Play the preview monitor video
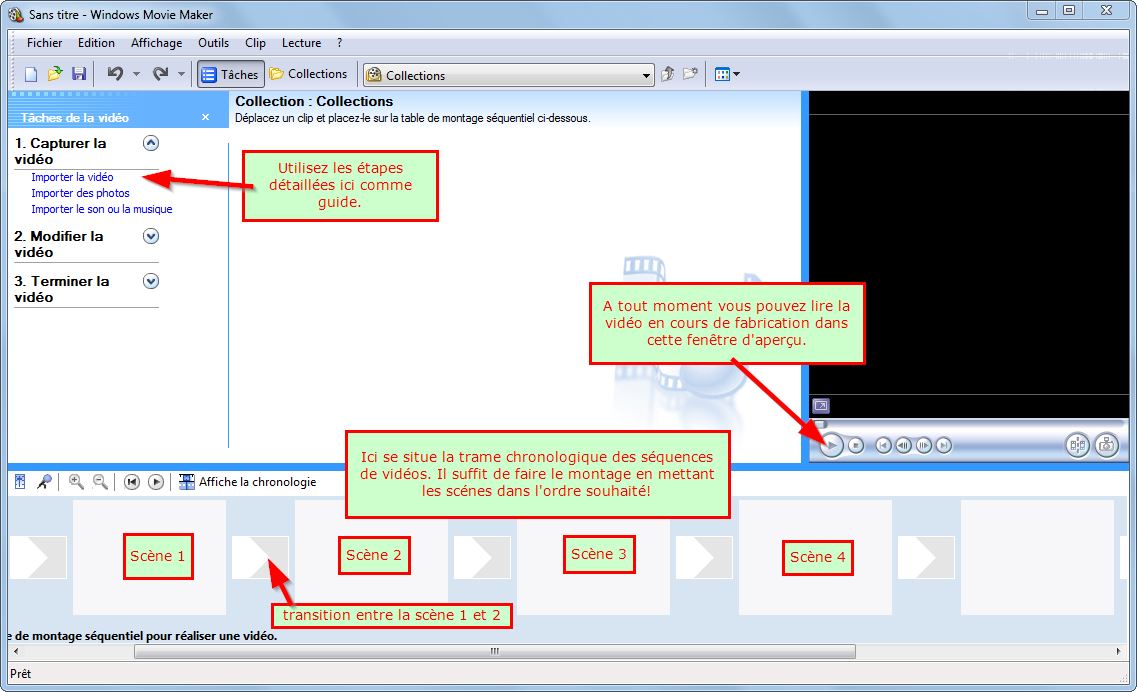1137x692 pixels. [x=831, y=445]
